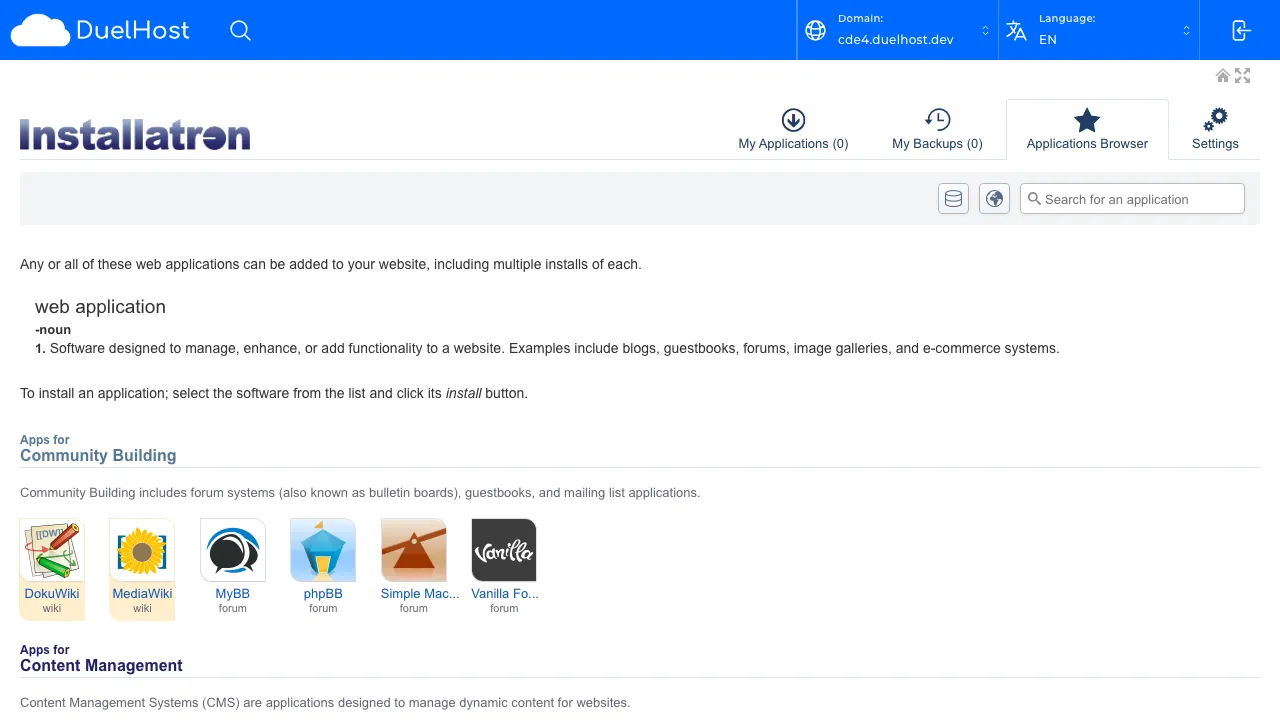The height and width of the screenshot is (720, 1280).
Task: Open the Settings gear tab
Action: (x=1215, y=128)
